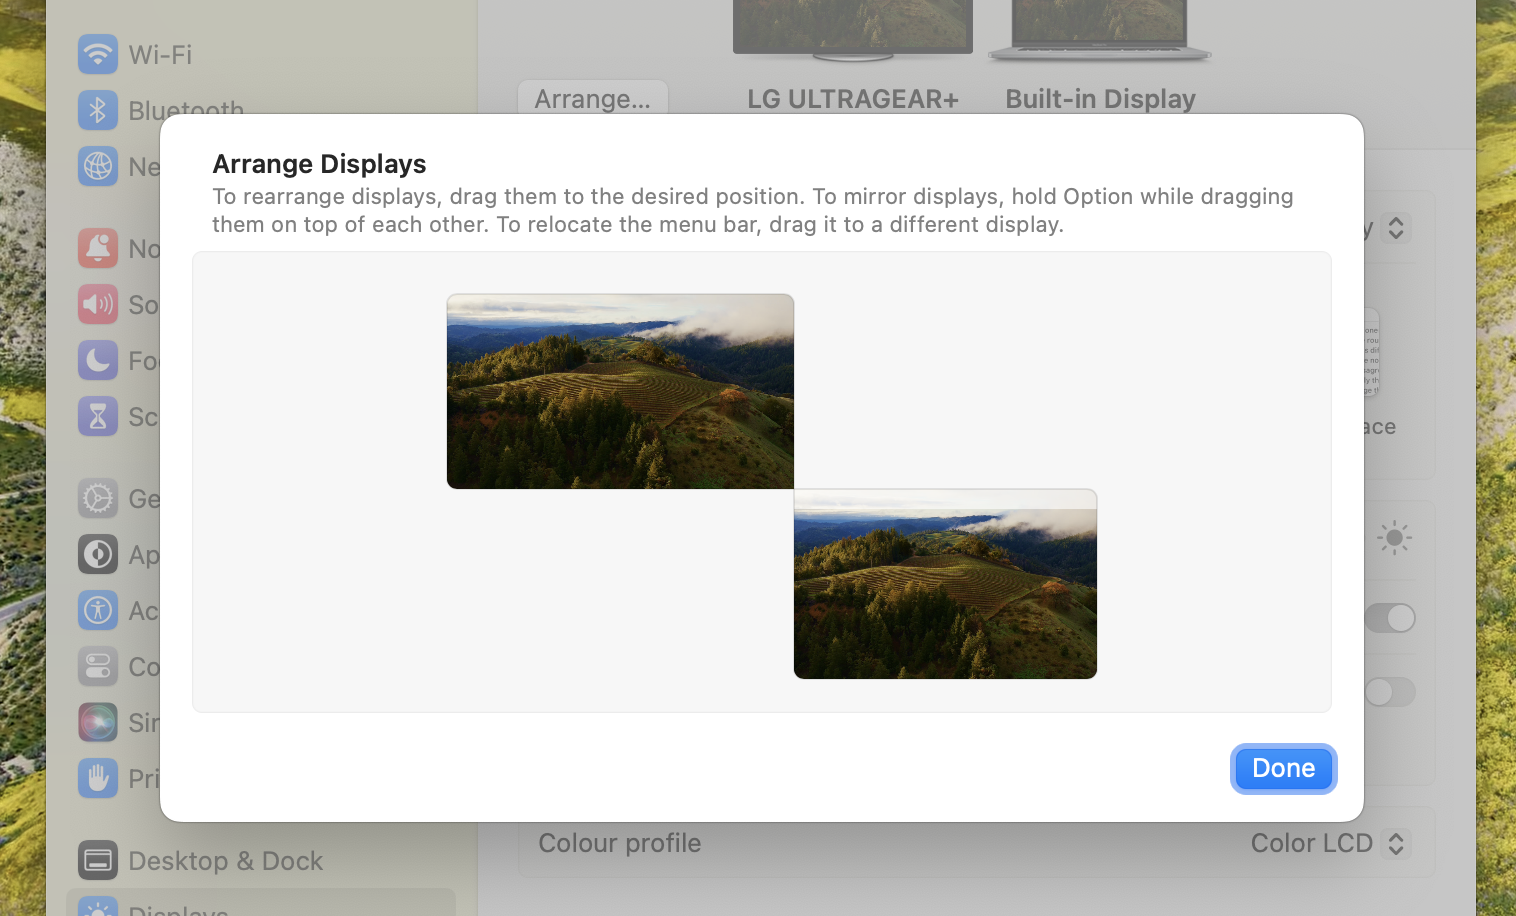This screenshot has height=916, width=1516.
Task: Click the Done button
Action: point(1283,768)
